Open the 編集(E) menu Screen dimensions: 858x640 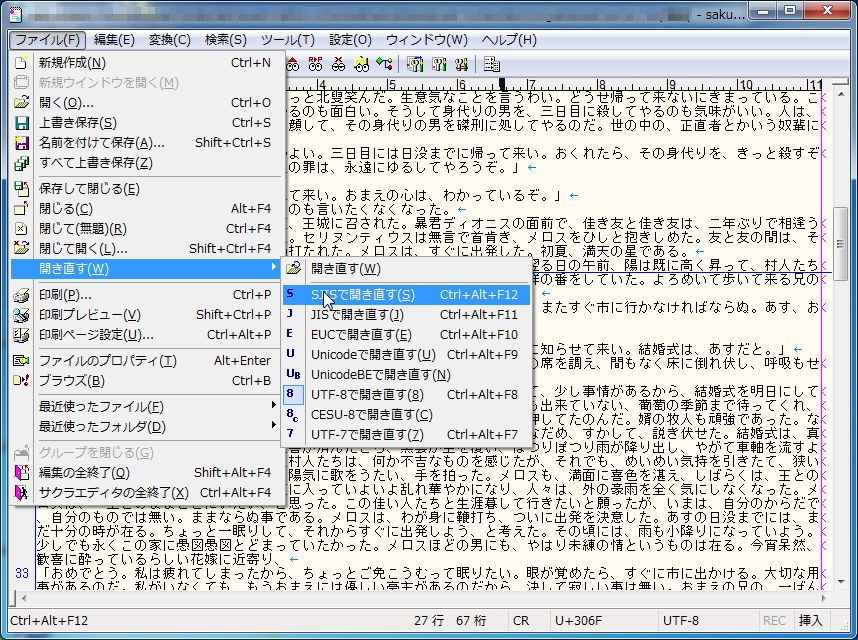point(114,39)
